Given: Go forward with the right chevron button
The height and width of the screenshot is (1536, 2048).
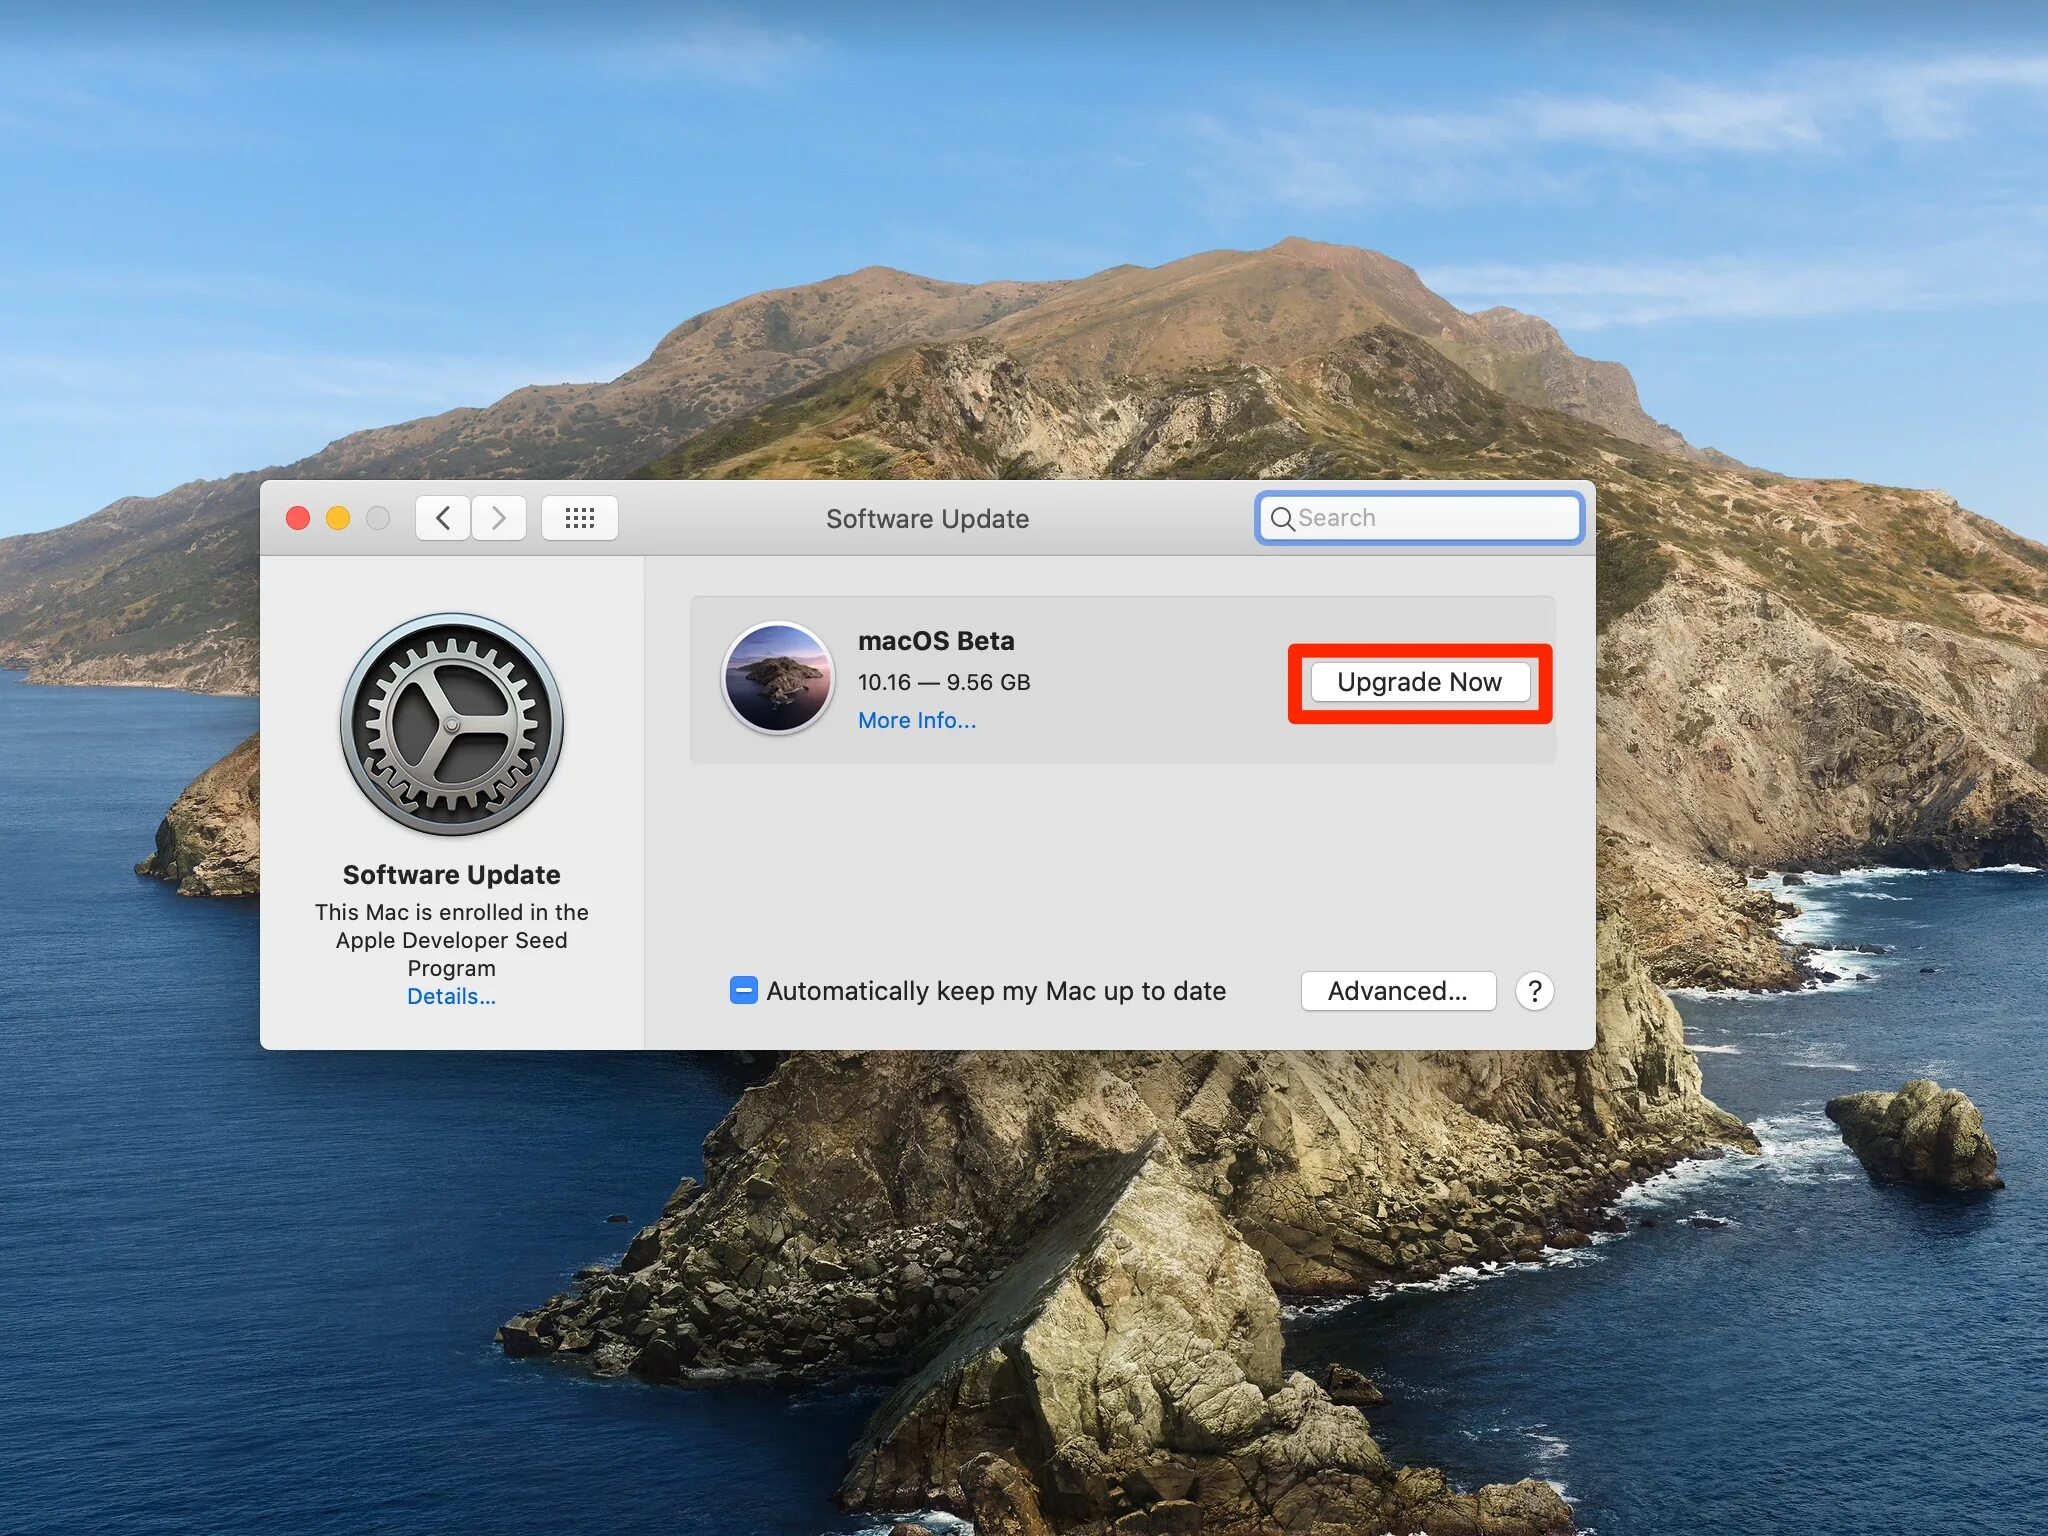Looking at the screenshot, I should [499, 518].
